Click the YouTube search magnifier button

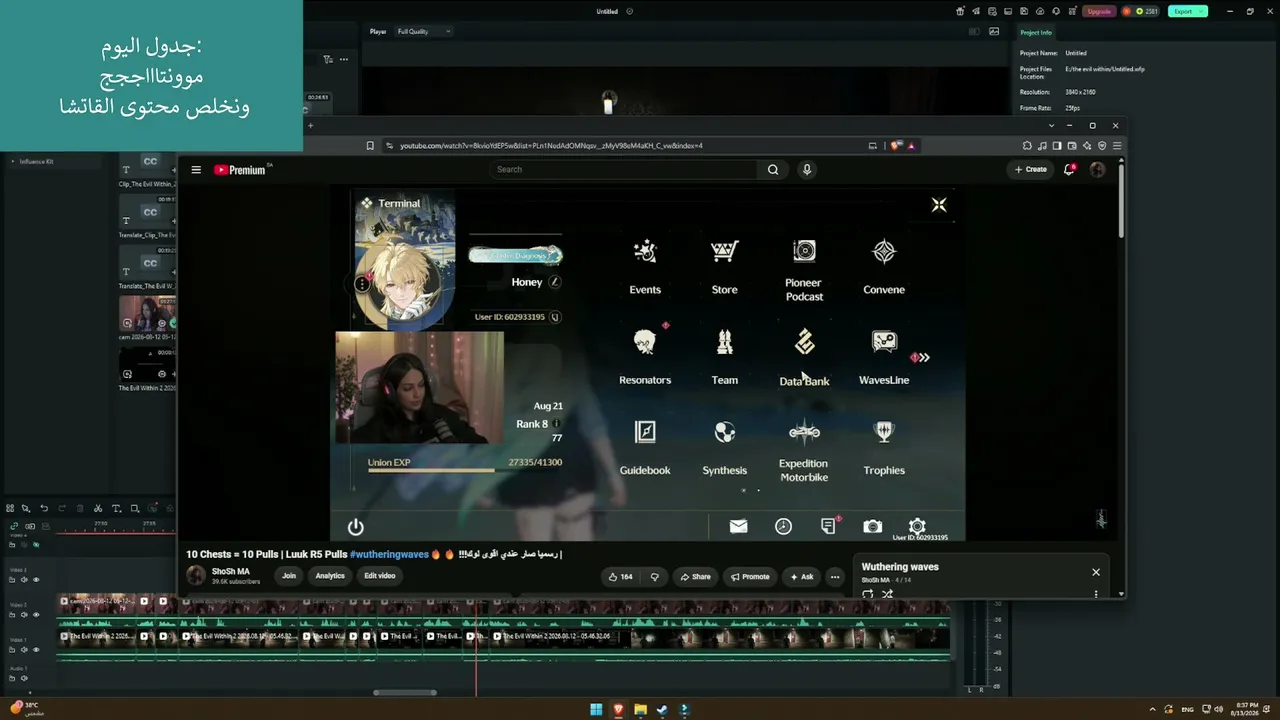point(773,169)
